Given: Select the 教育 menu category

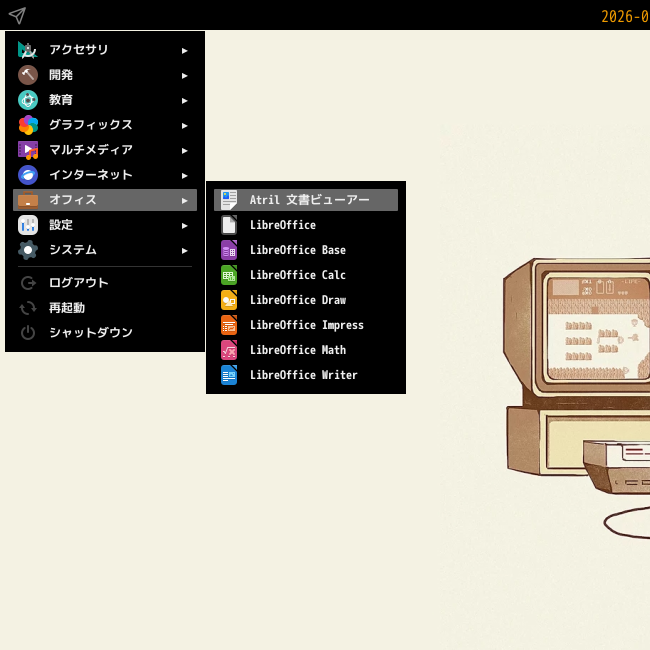Looking at the screenshot, I should click(105, 100).
